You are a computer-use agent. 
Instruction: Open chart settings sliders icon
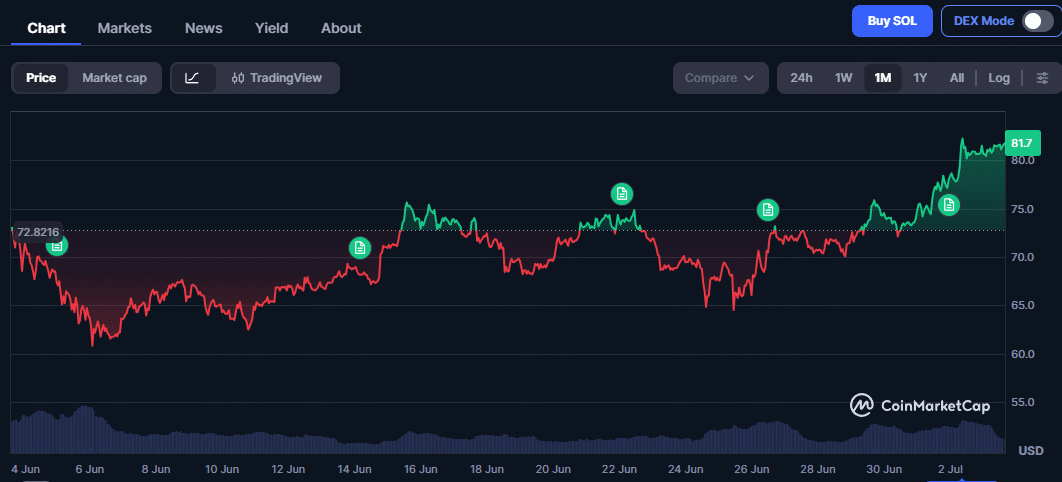1042,78
